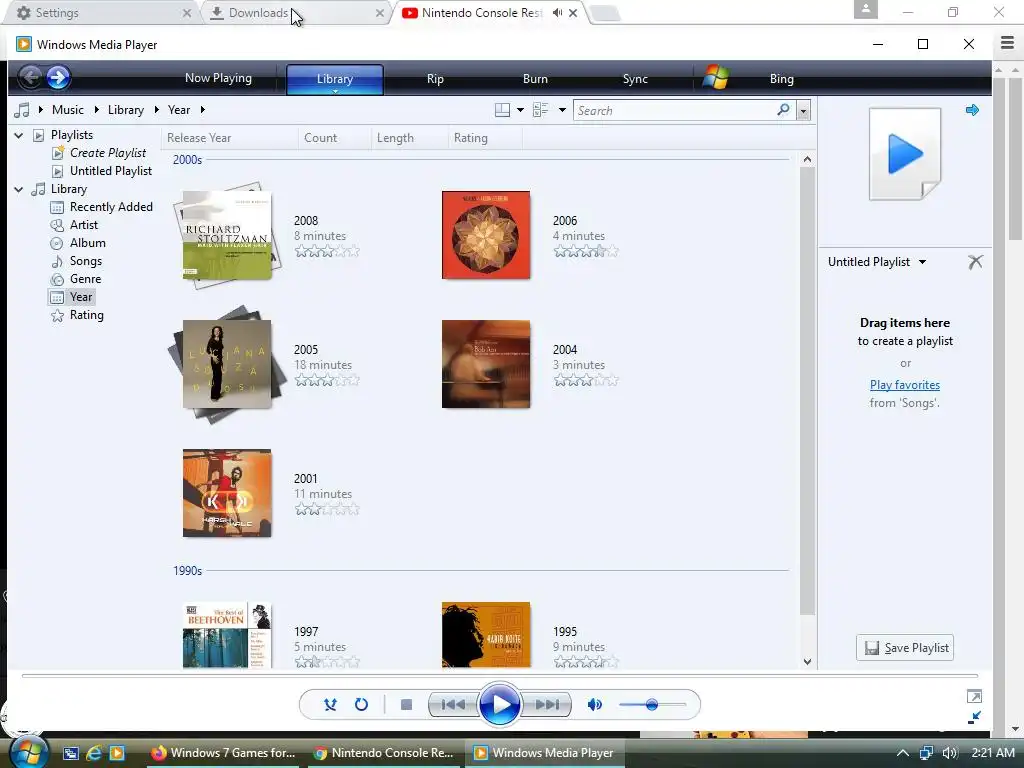The height and width of the screenshot is (768, 1024).
Task: Turn shuffle on
Action: 330,704
